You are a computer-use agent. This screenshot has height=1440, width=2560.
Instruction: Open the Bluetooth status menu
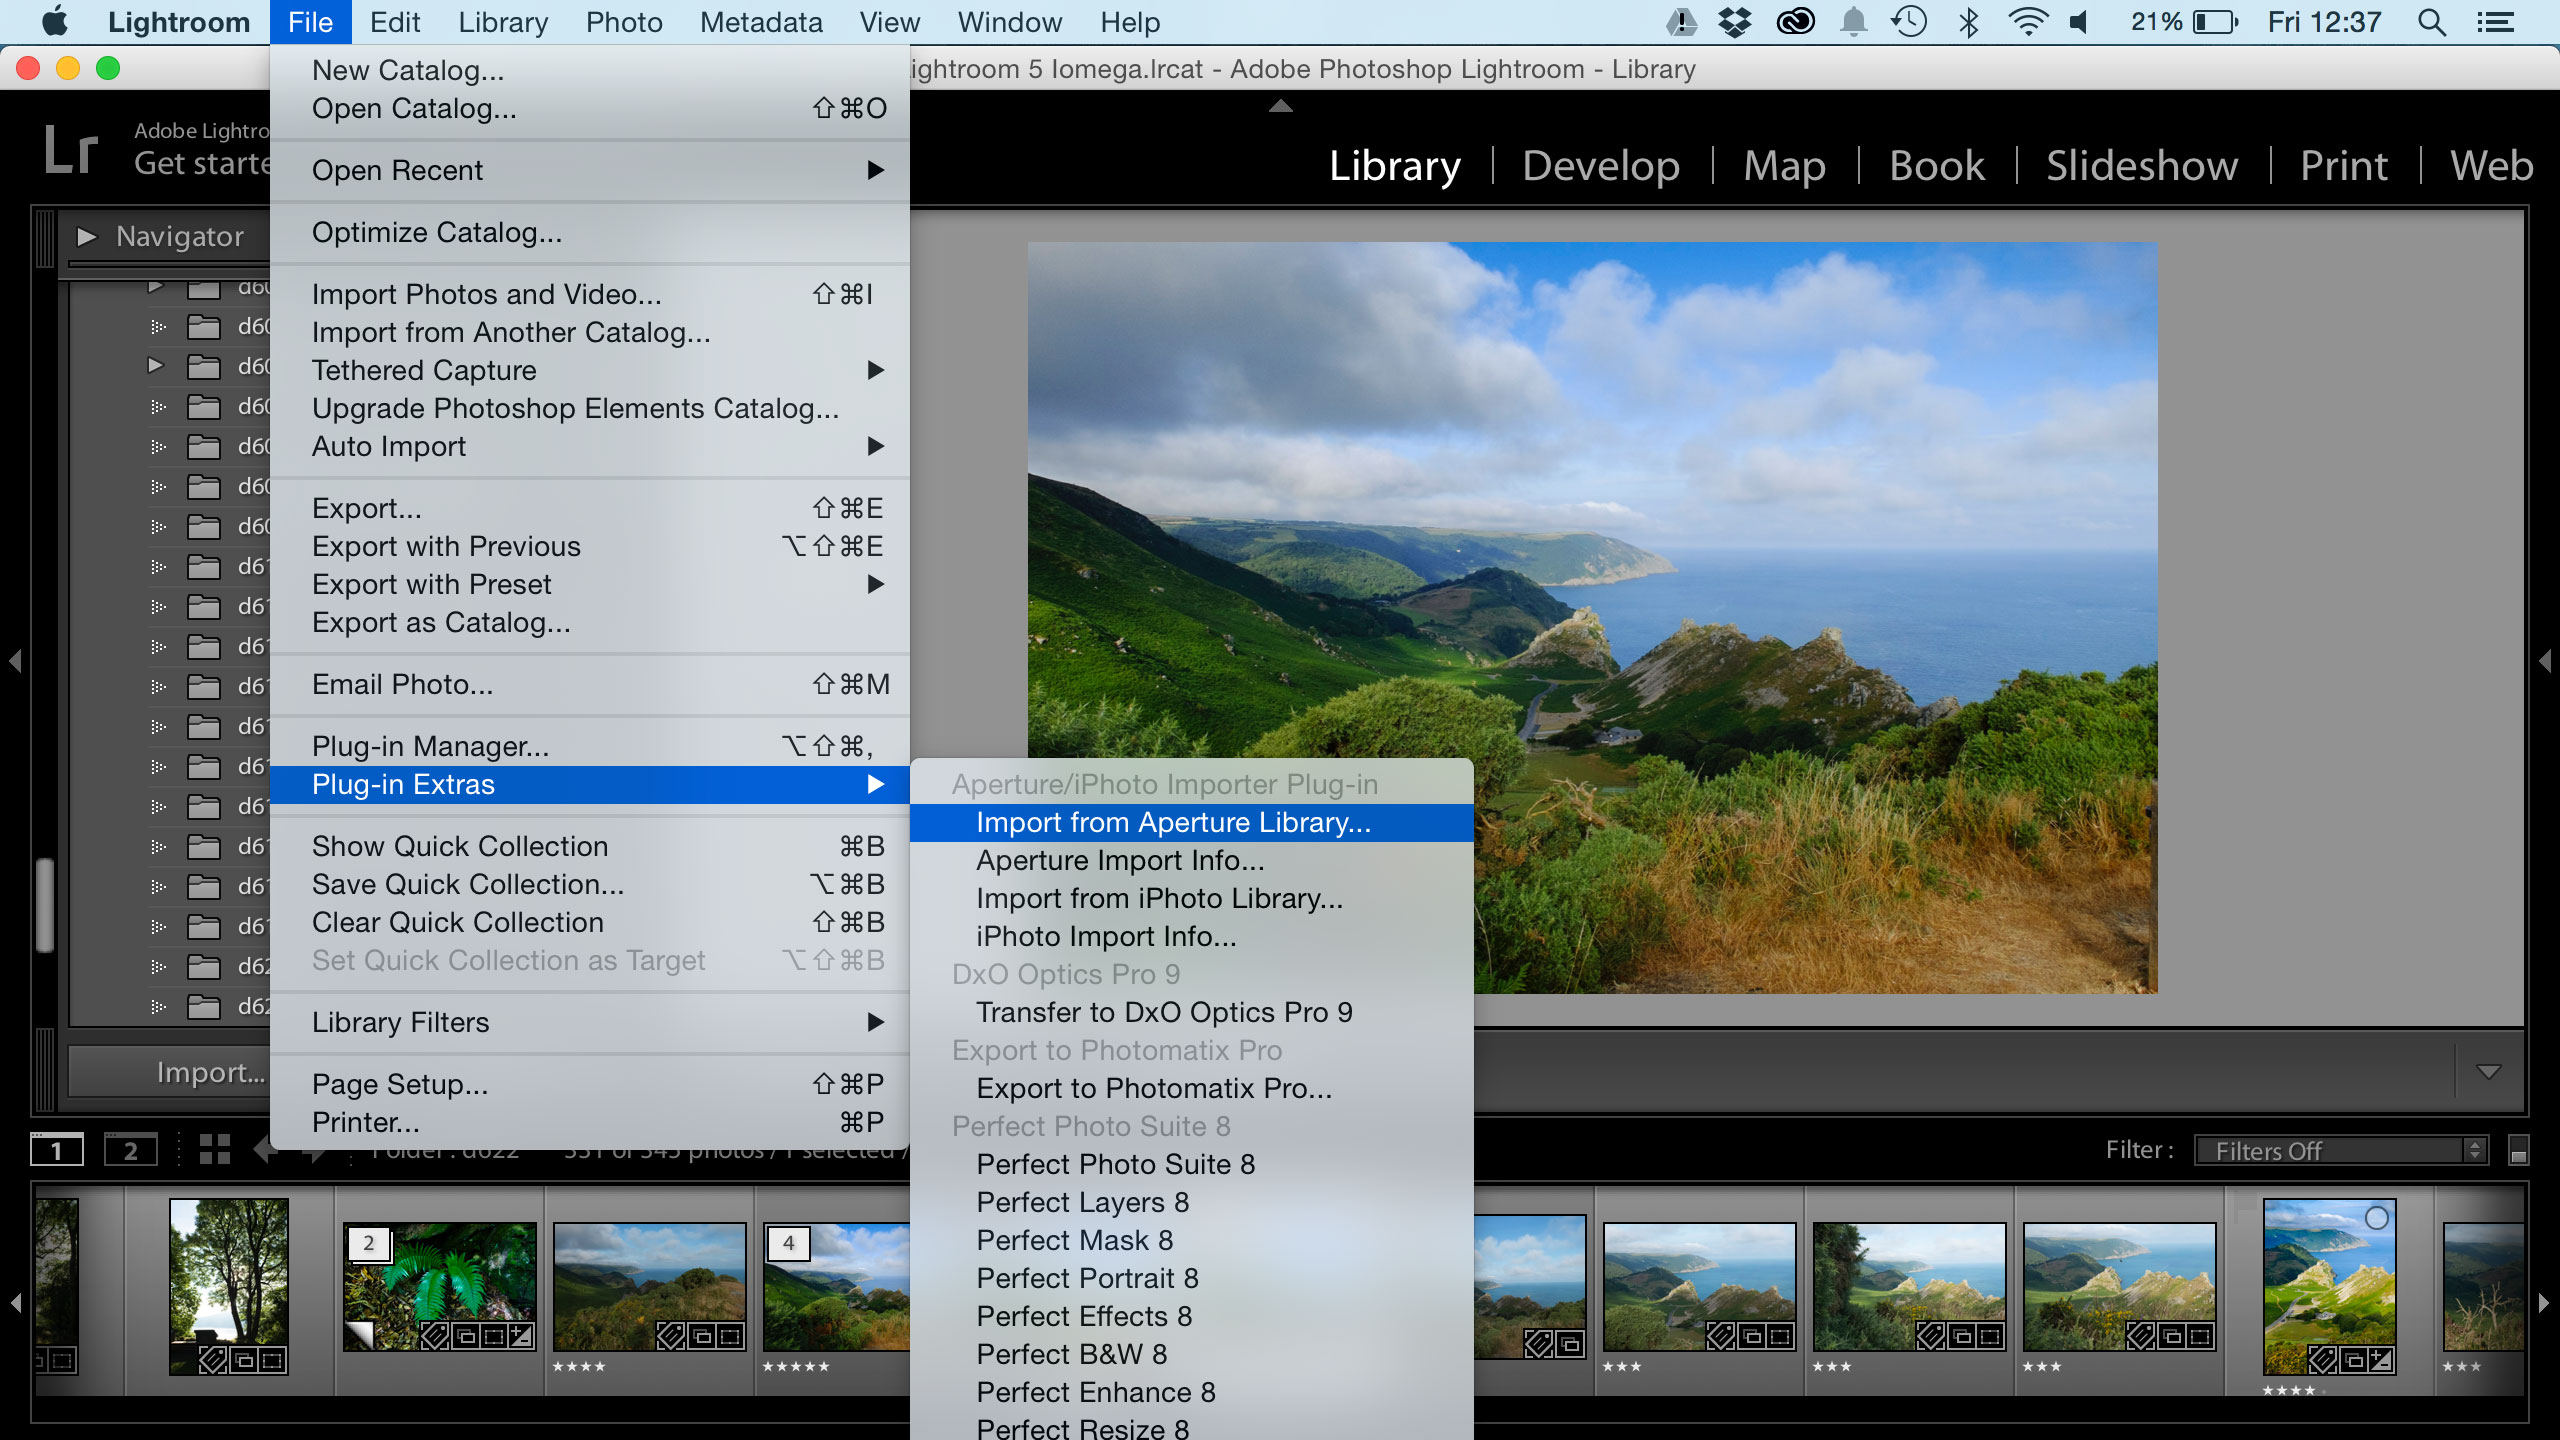[1968, 22]
